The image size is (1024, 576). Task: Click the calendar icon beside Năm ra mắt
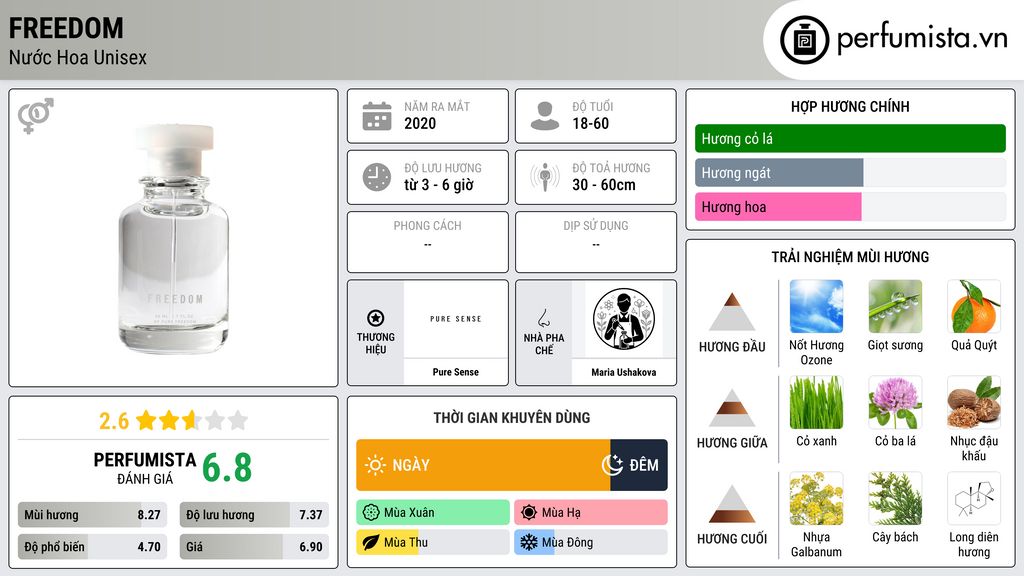click(x=377, y=116)
